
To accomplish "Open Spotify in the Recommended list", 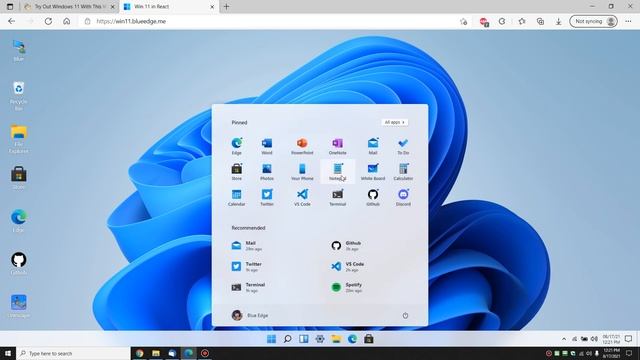I will coord(347,287).
